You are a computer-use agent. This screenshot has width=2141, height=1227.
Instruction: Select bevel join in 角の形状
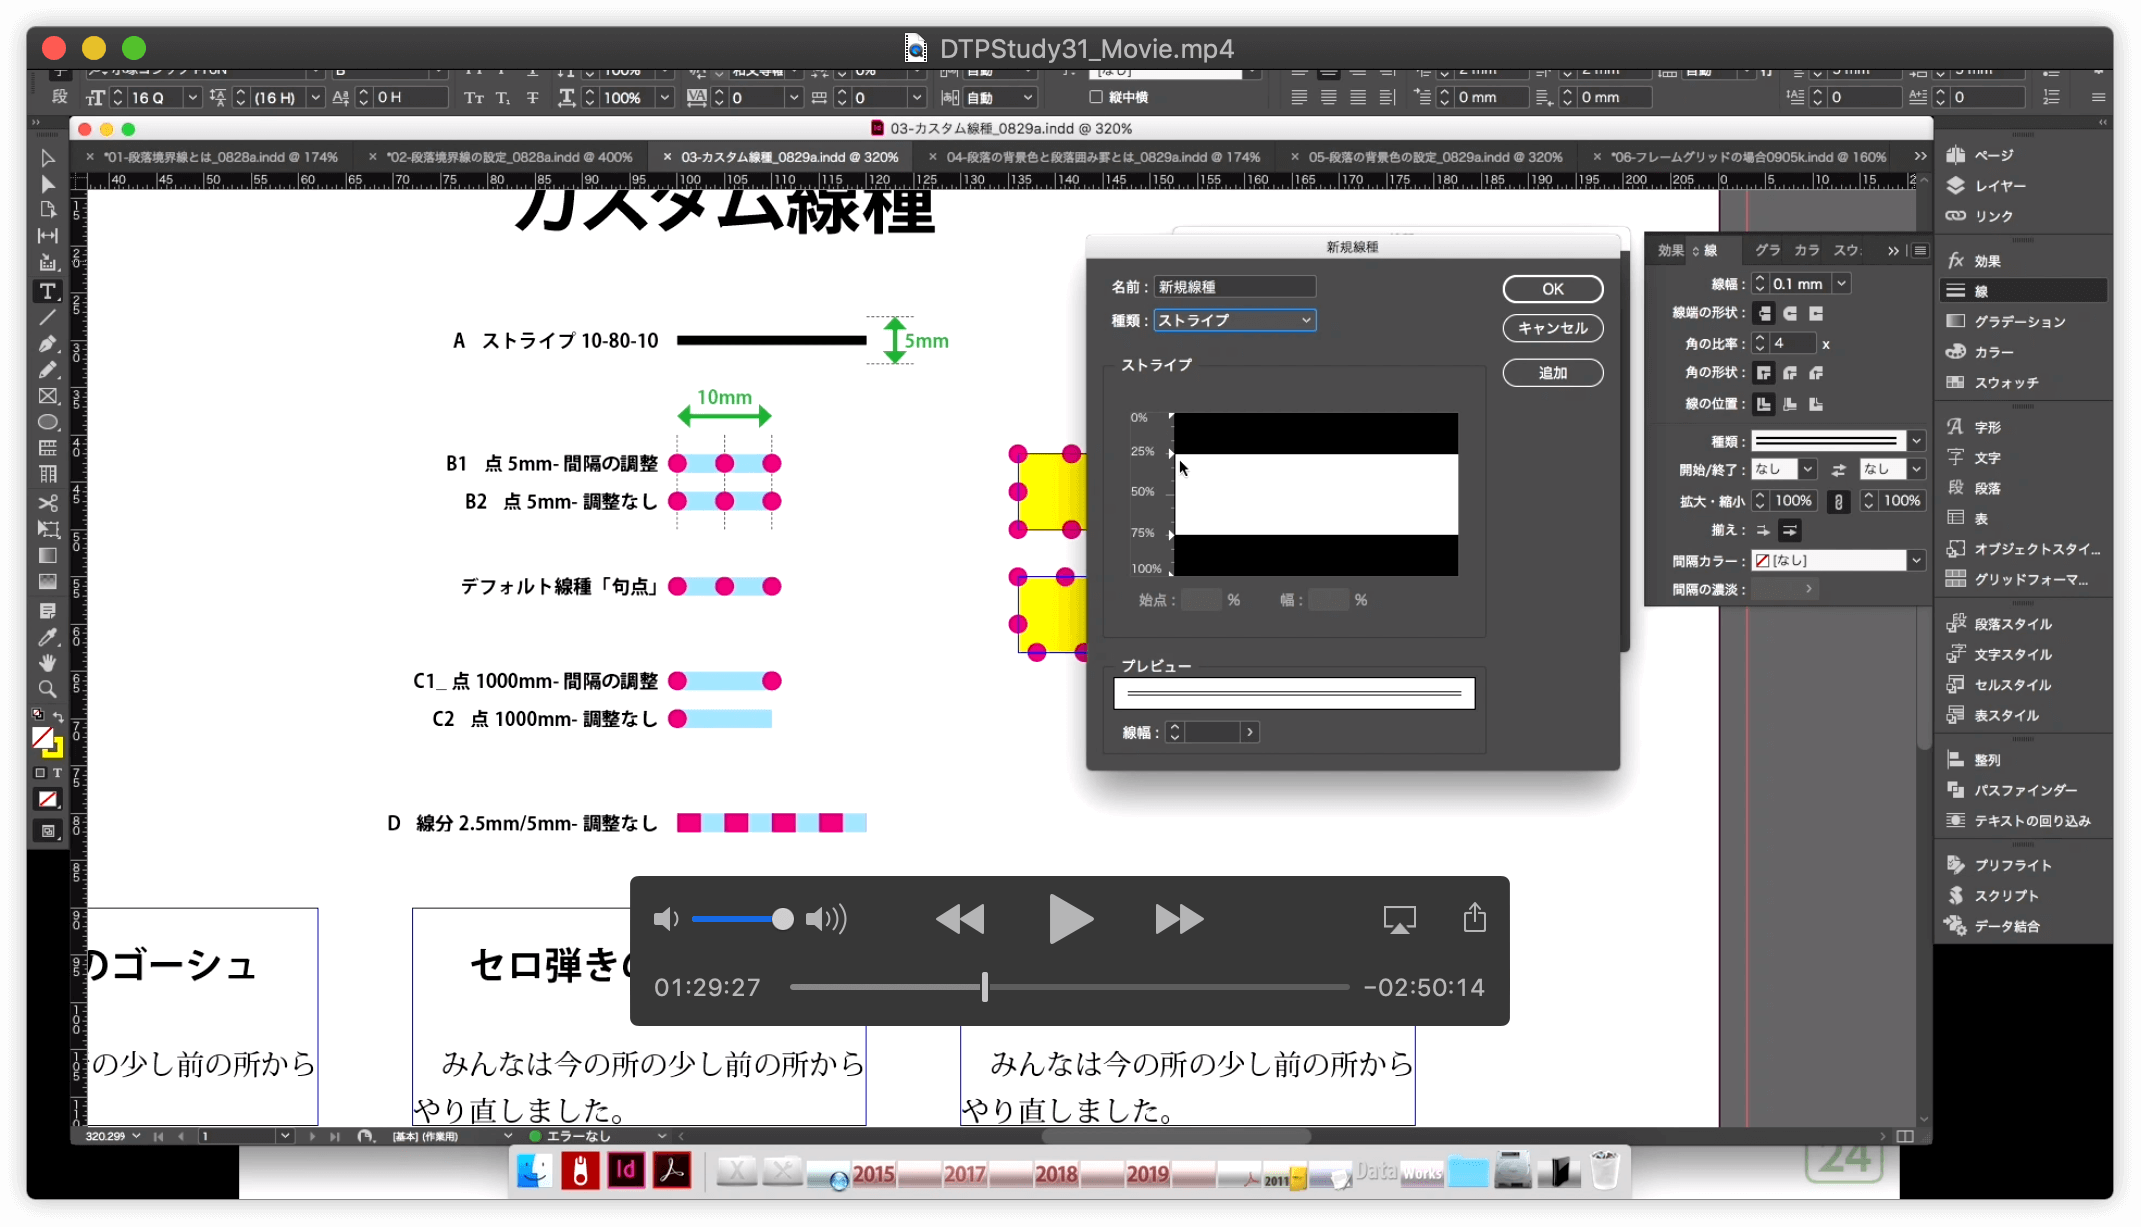pos(1816,373)
